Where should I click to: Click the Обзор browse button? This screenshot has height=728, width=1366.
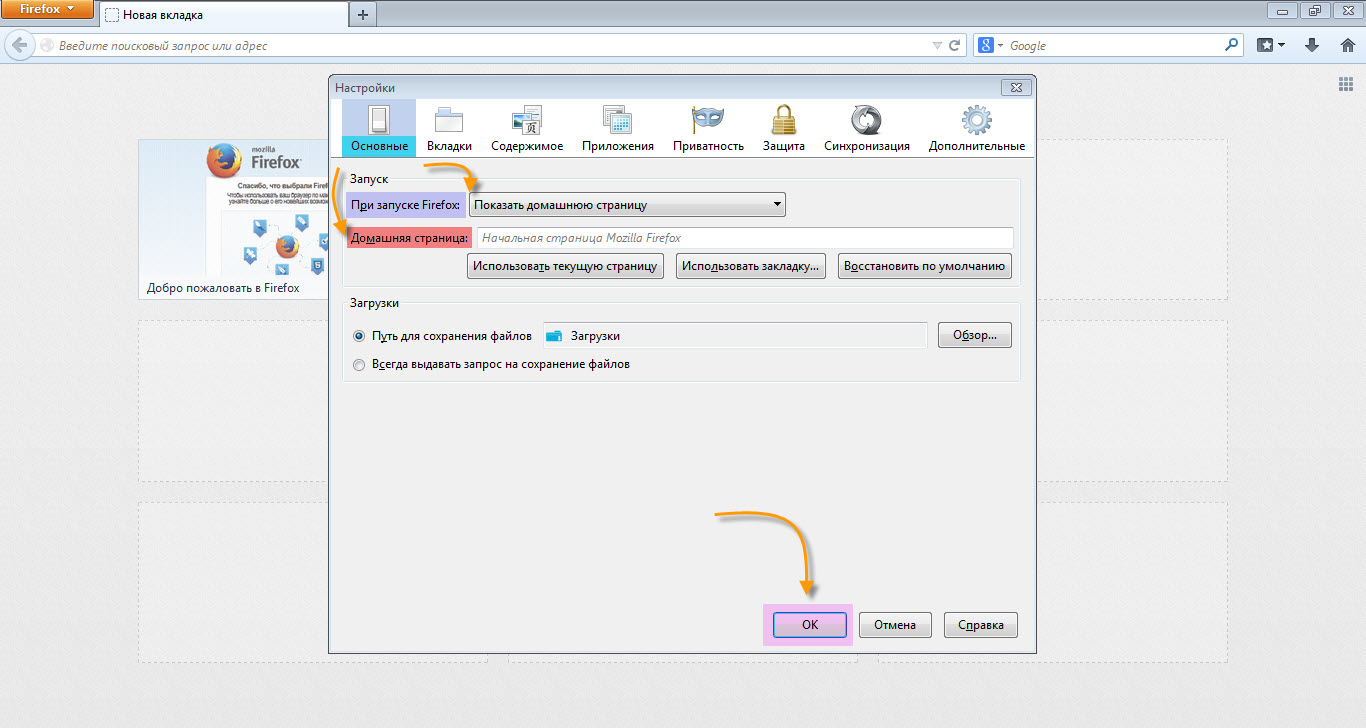[975, 336]
